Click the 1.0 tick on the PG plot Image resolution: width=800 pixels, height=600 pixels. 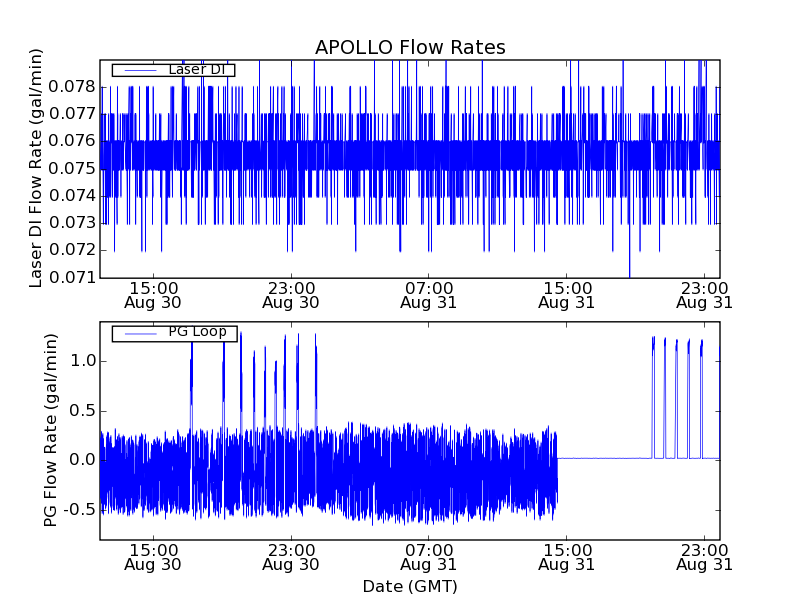80,360
